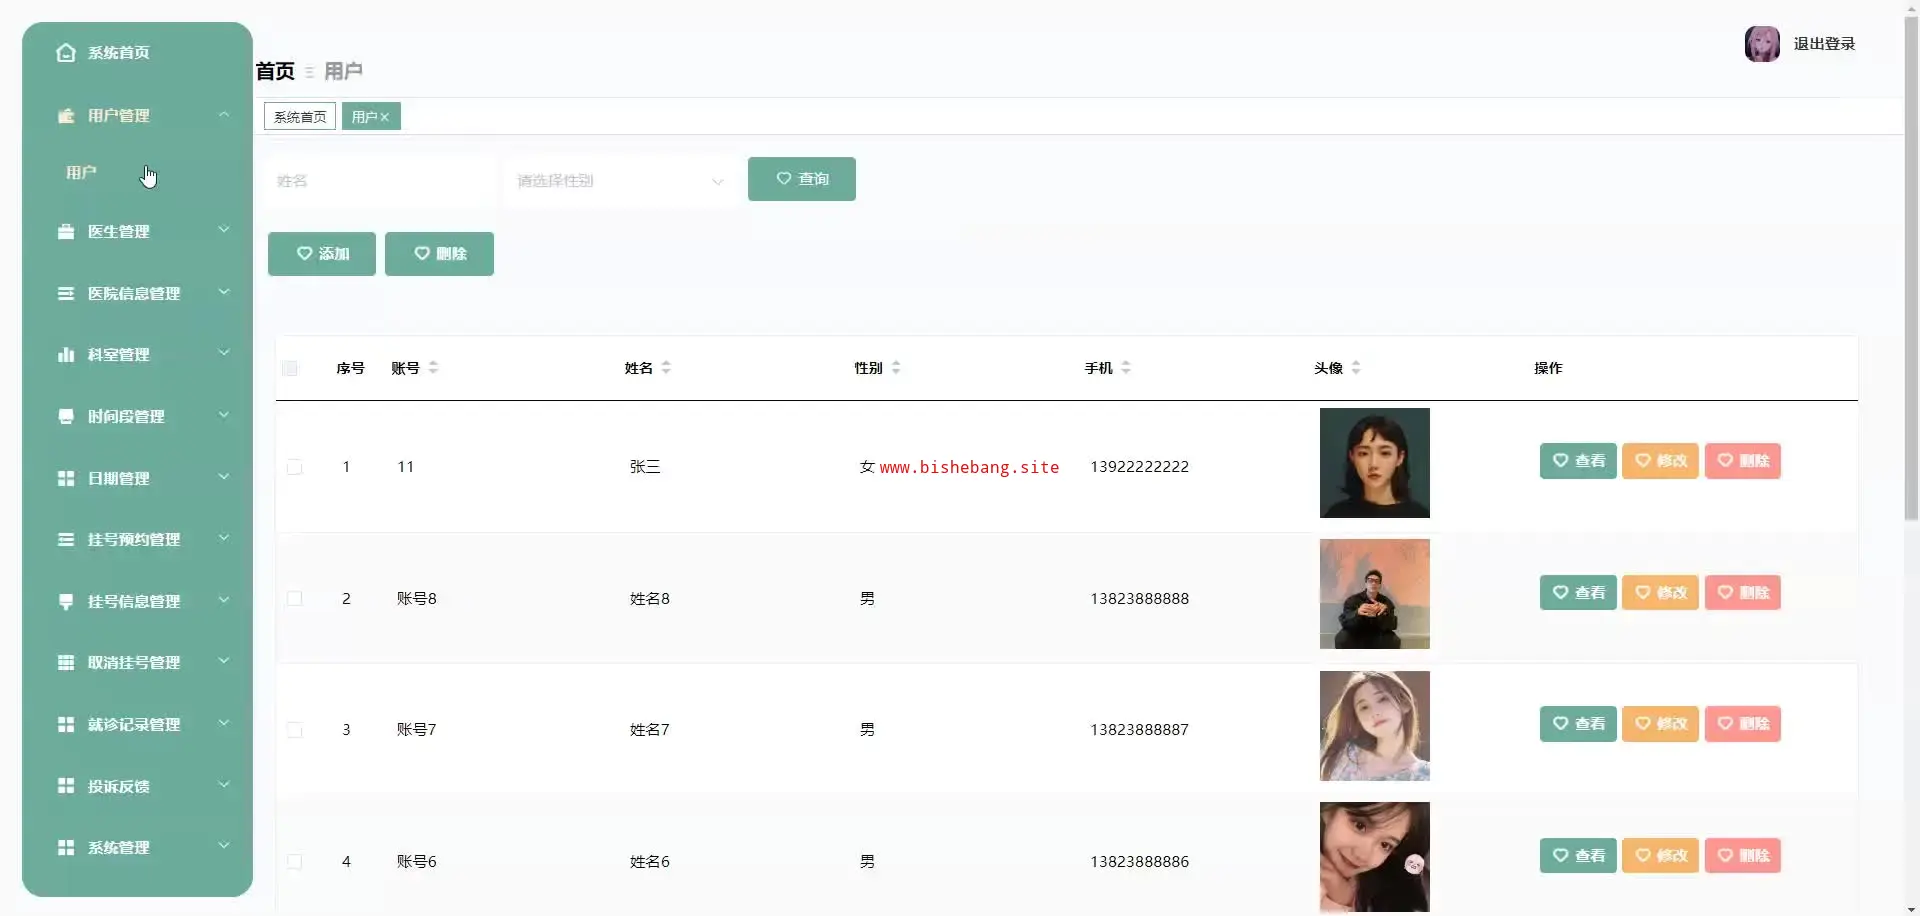Expand the 时间段管理 menu chevron

point(224,415)
